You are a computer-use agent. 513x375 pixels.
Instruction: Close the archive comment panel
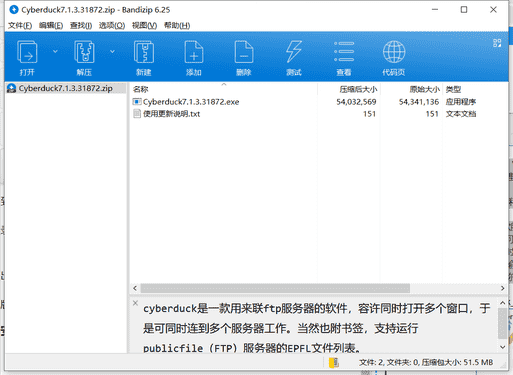tap(135, 303)
